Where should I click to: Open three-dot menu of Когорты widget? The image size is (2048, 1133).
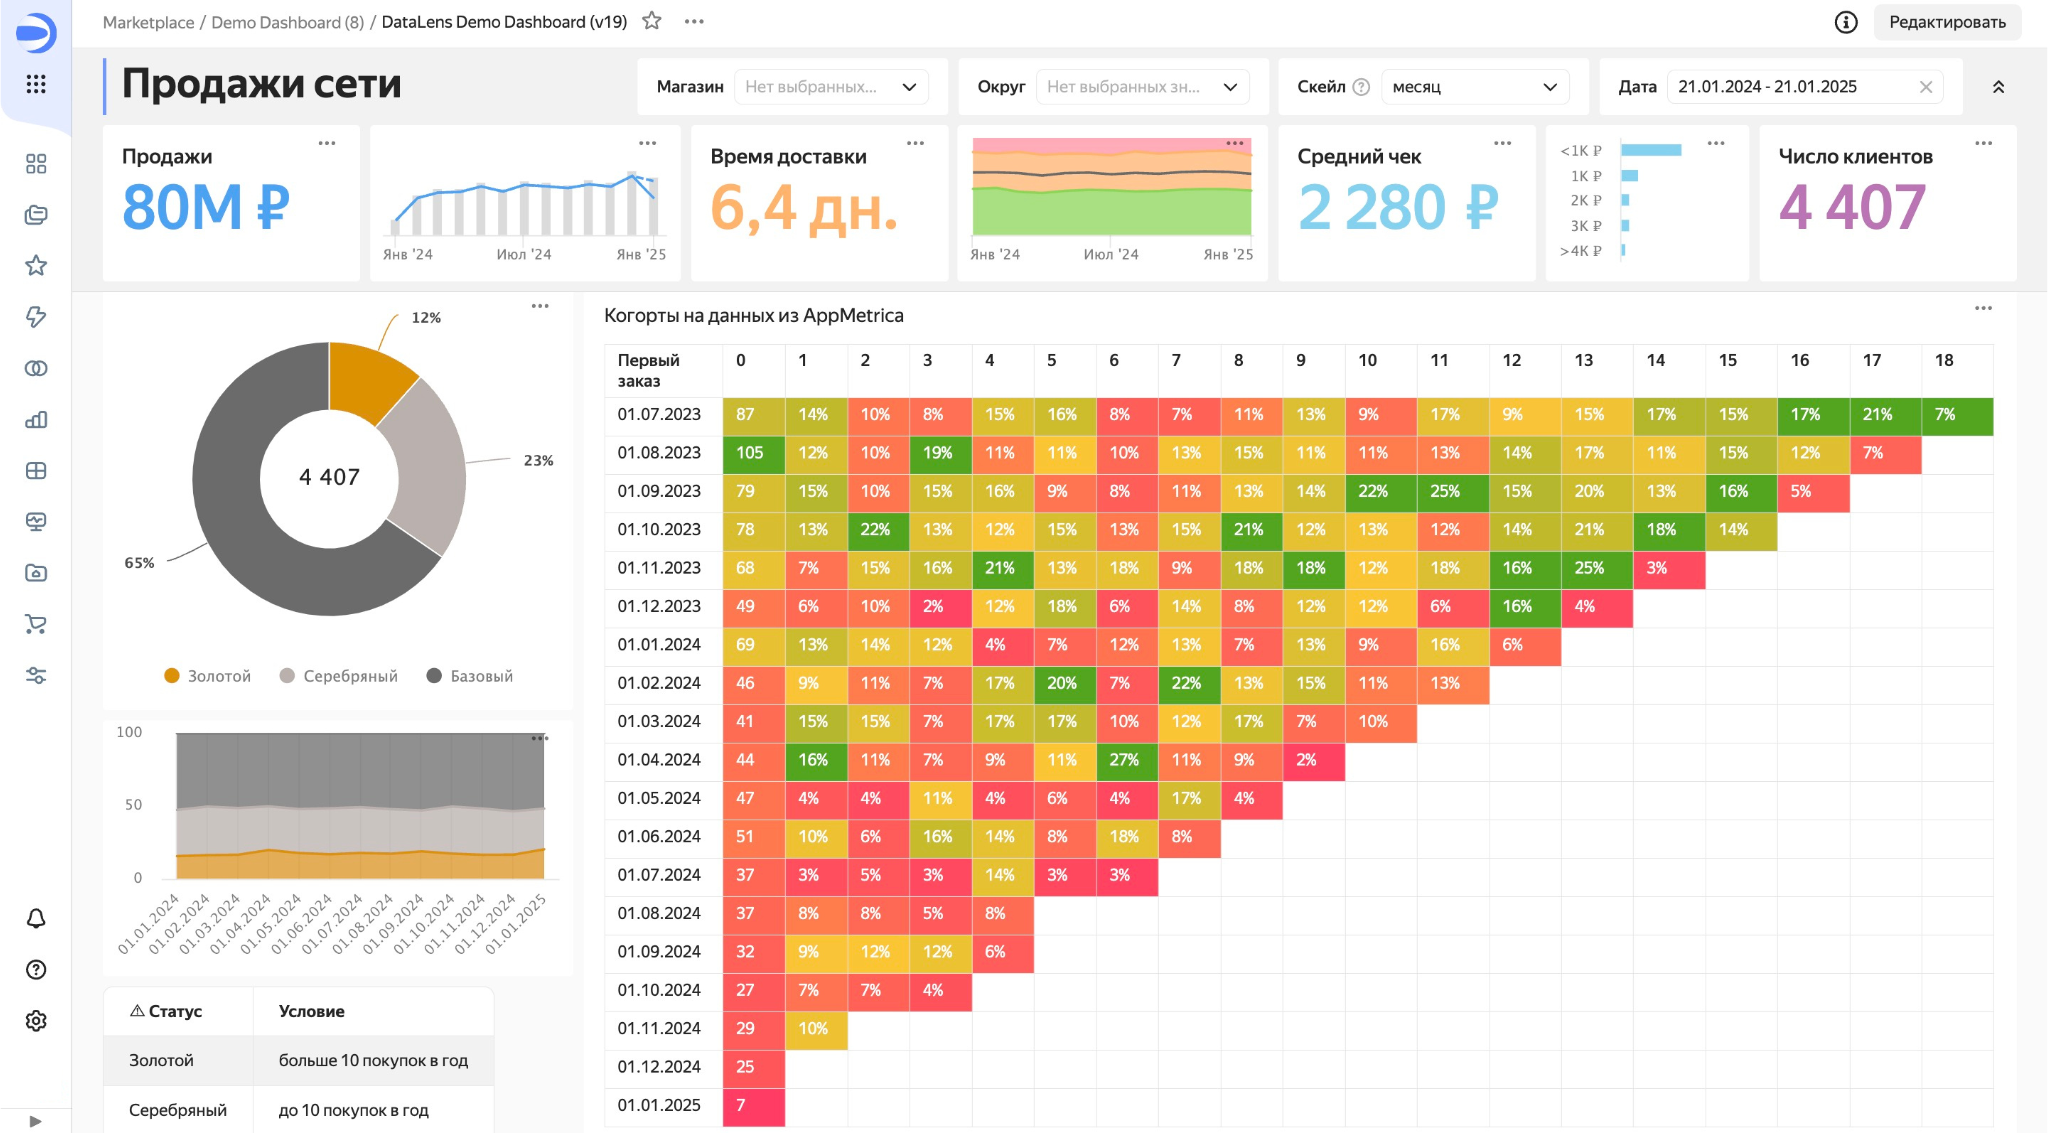(1983, 308)
